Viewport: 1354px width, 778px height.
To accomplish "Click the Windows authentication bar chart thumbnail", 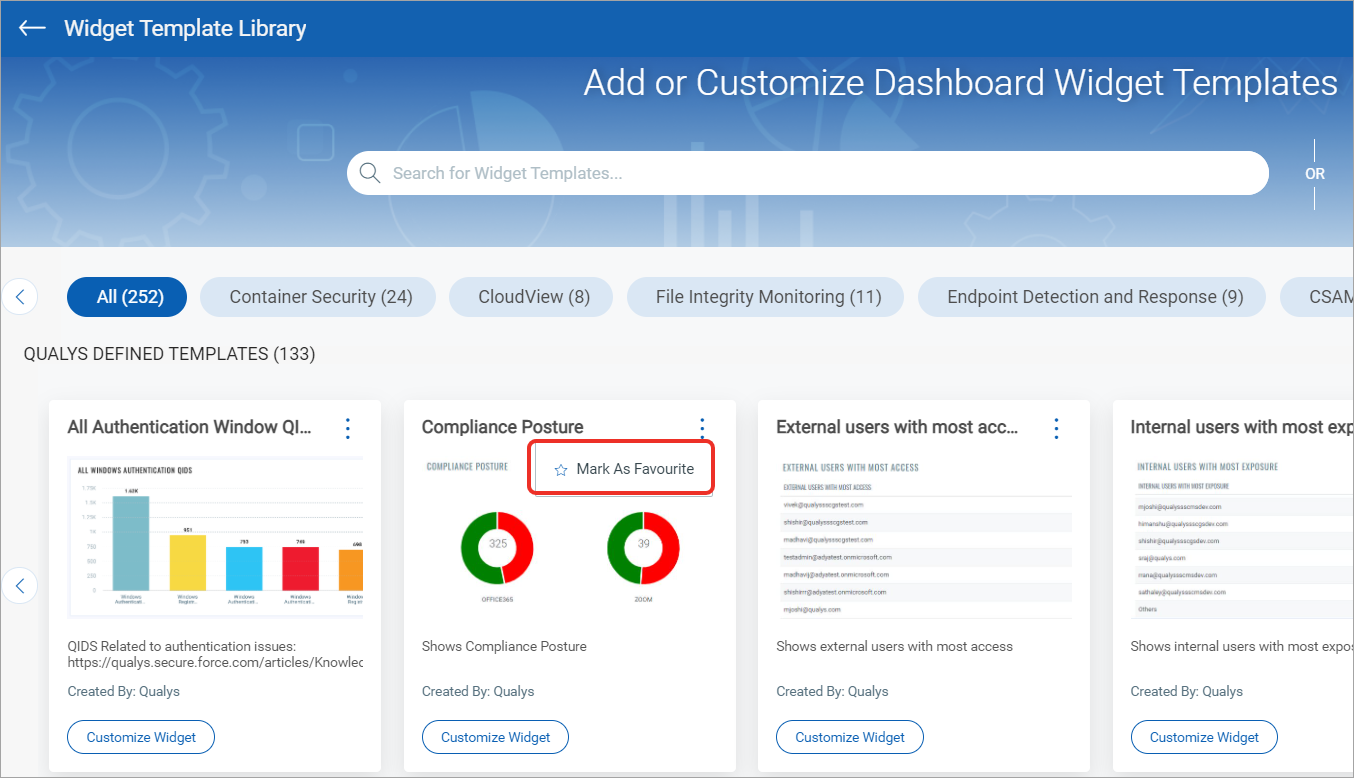I will (215, 537).
